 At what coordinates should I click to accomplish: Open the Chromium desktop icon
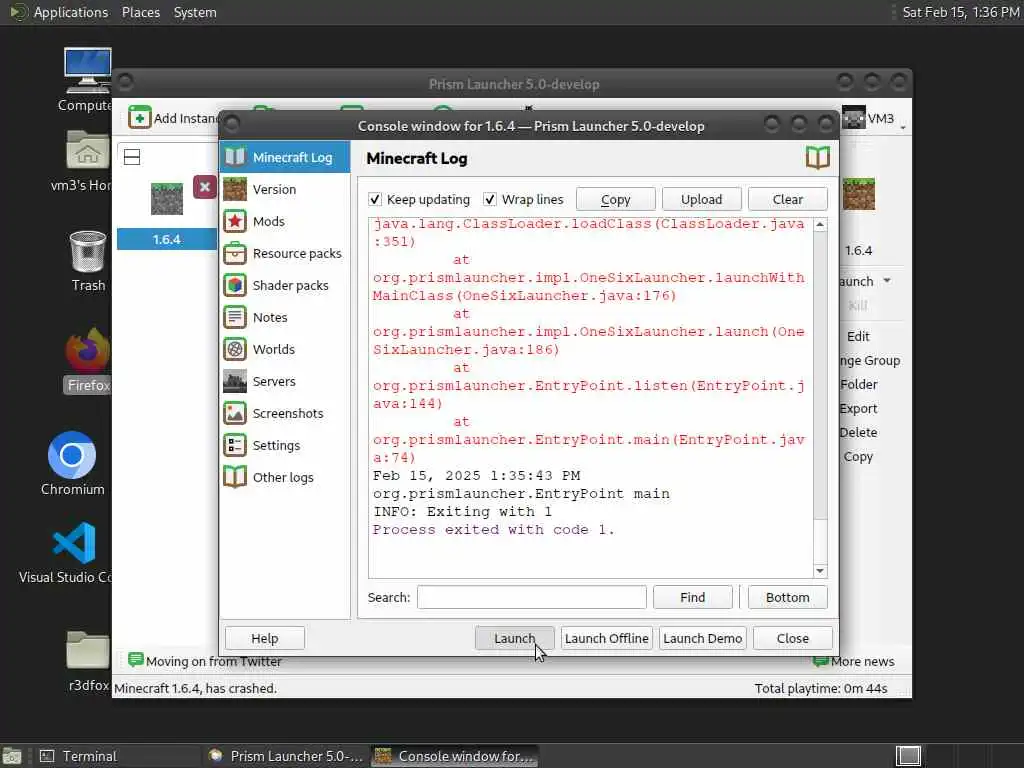(72, 464)
